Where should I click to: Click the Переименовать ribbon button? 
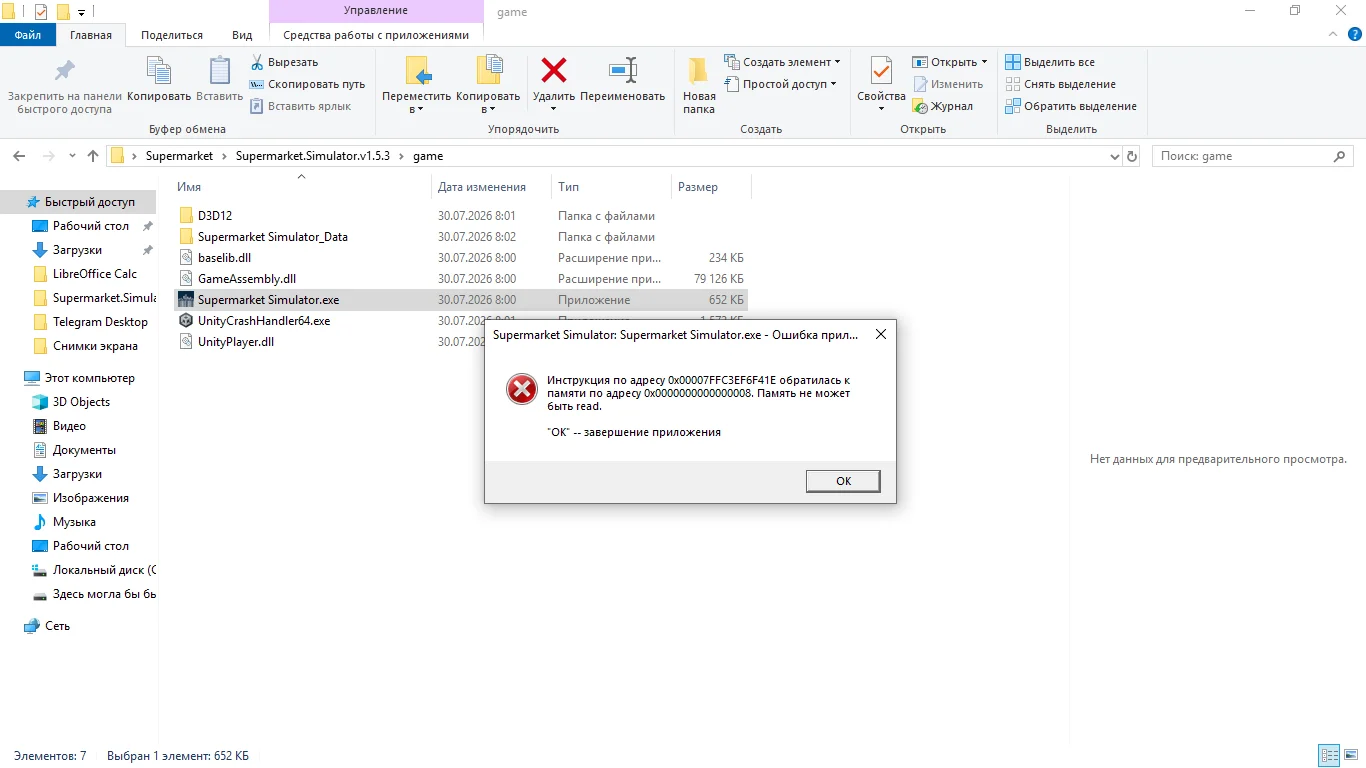coord(622,78)
